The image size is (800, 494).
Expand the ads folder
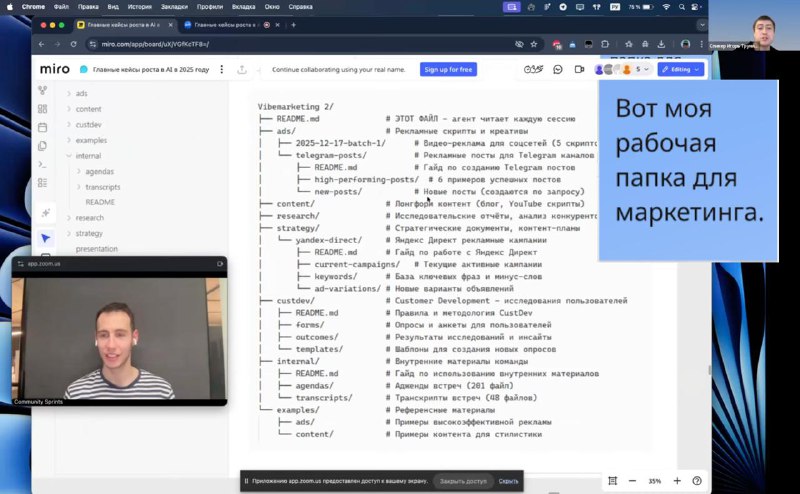[x=69, y=93]
